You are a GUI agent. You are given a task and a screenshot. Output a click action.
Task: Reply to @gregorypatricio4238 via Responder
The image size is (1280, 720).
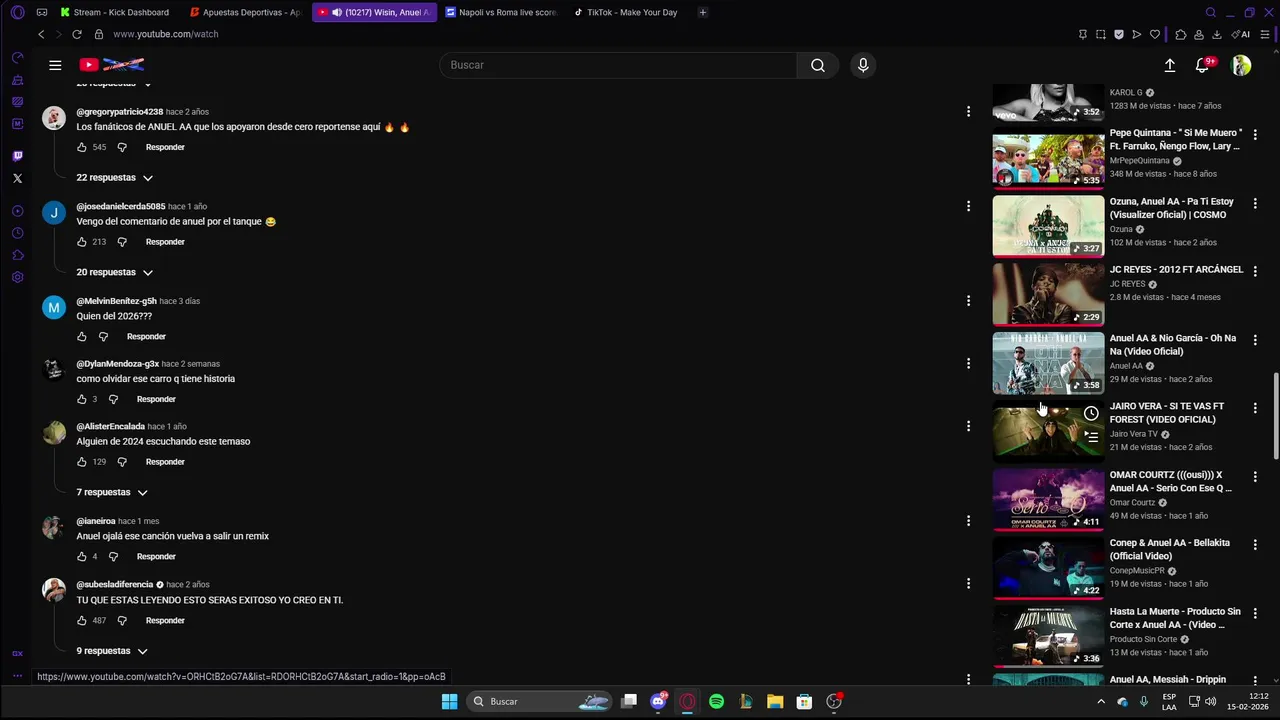[165, 147]
